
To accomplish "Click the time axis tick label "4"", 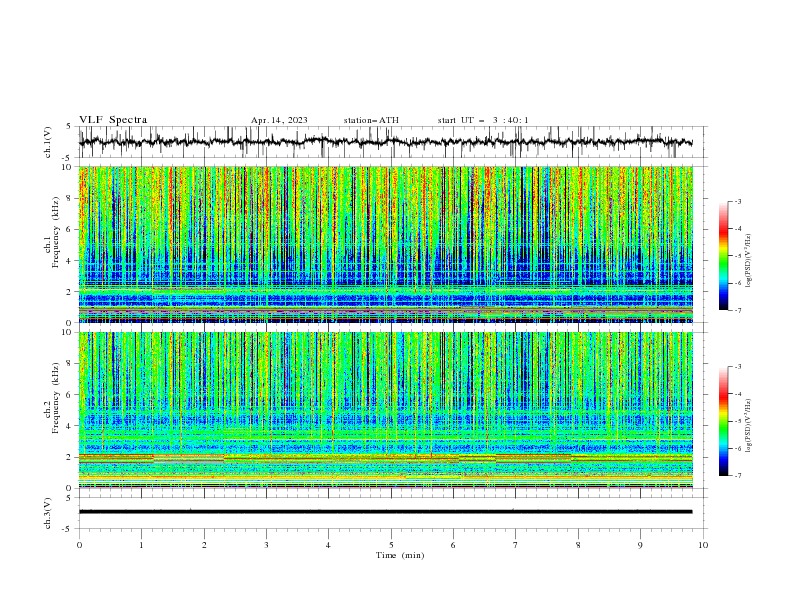I will coord(328,545).
